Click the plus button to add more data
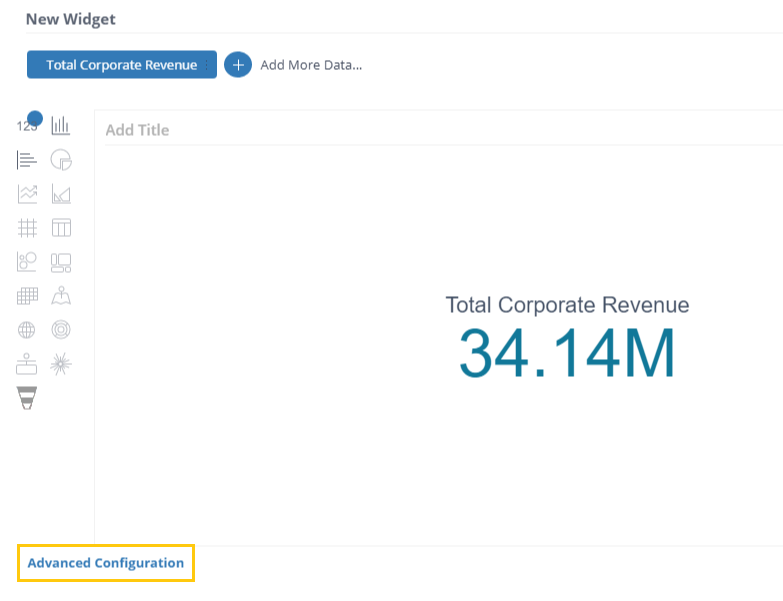The width and height of the screenshot is (783, 601). 238,65
